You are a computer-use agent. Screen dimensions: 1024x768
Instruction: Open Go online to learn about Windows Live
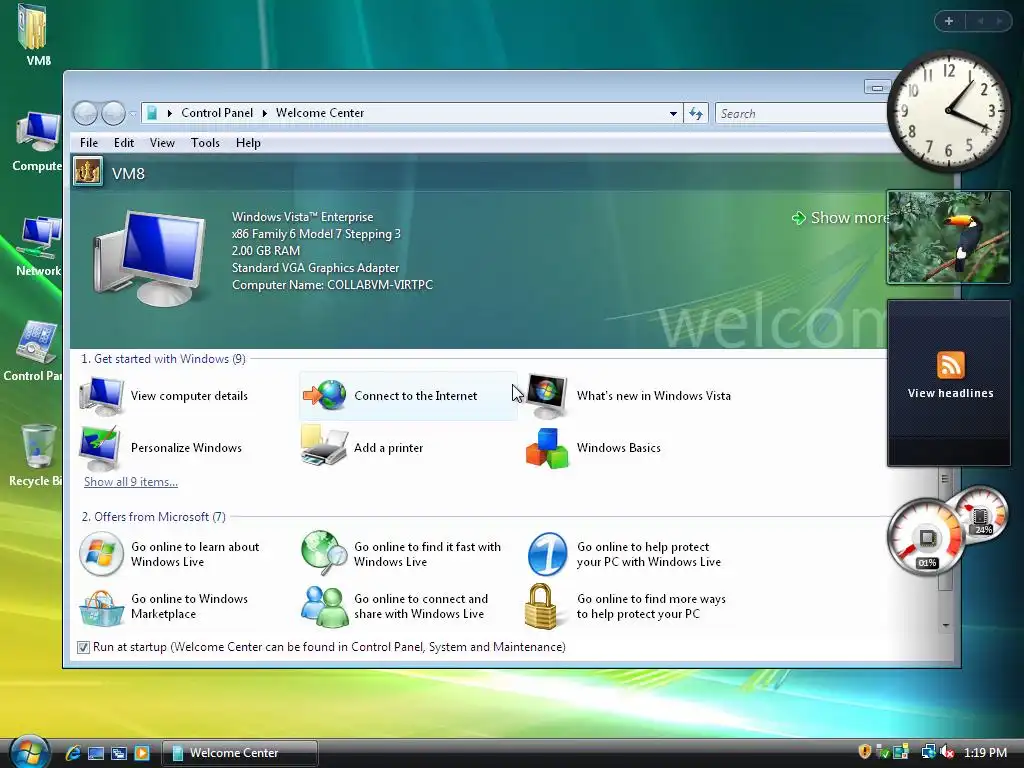tap(169, 554)
